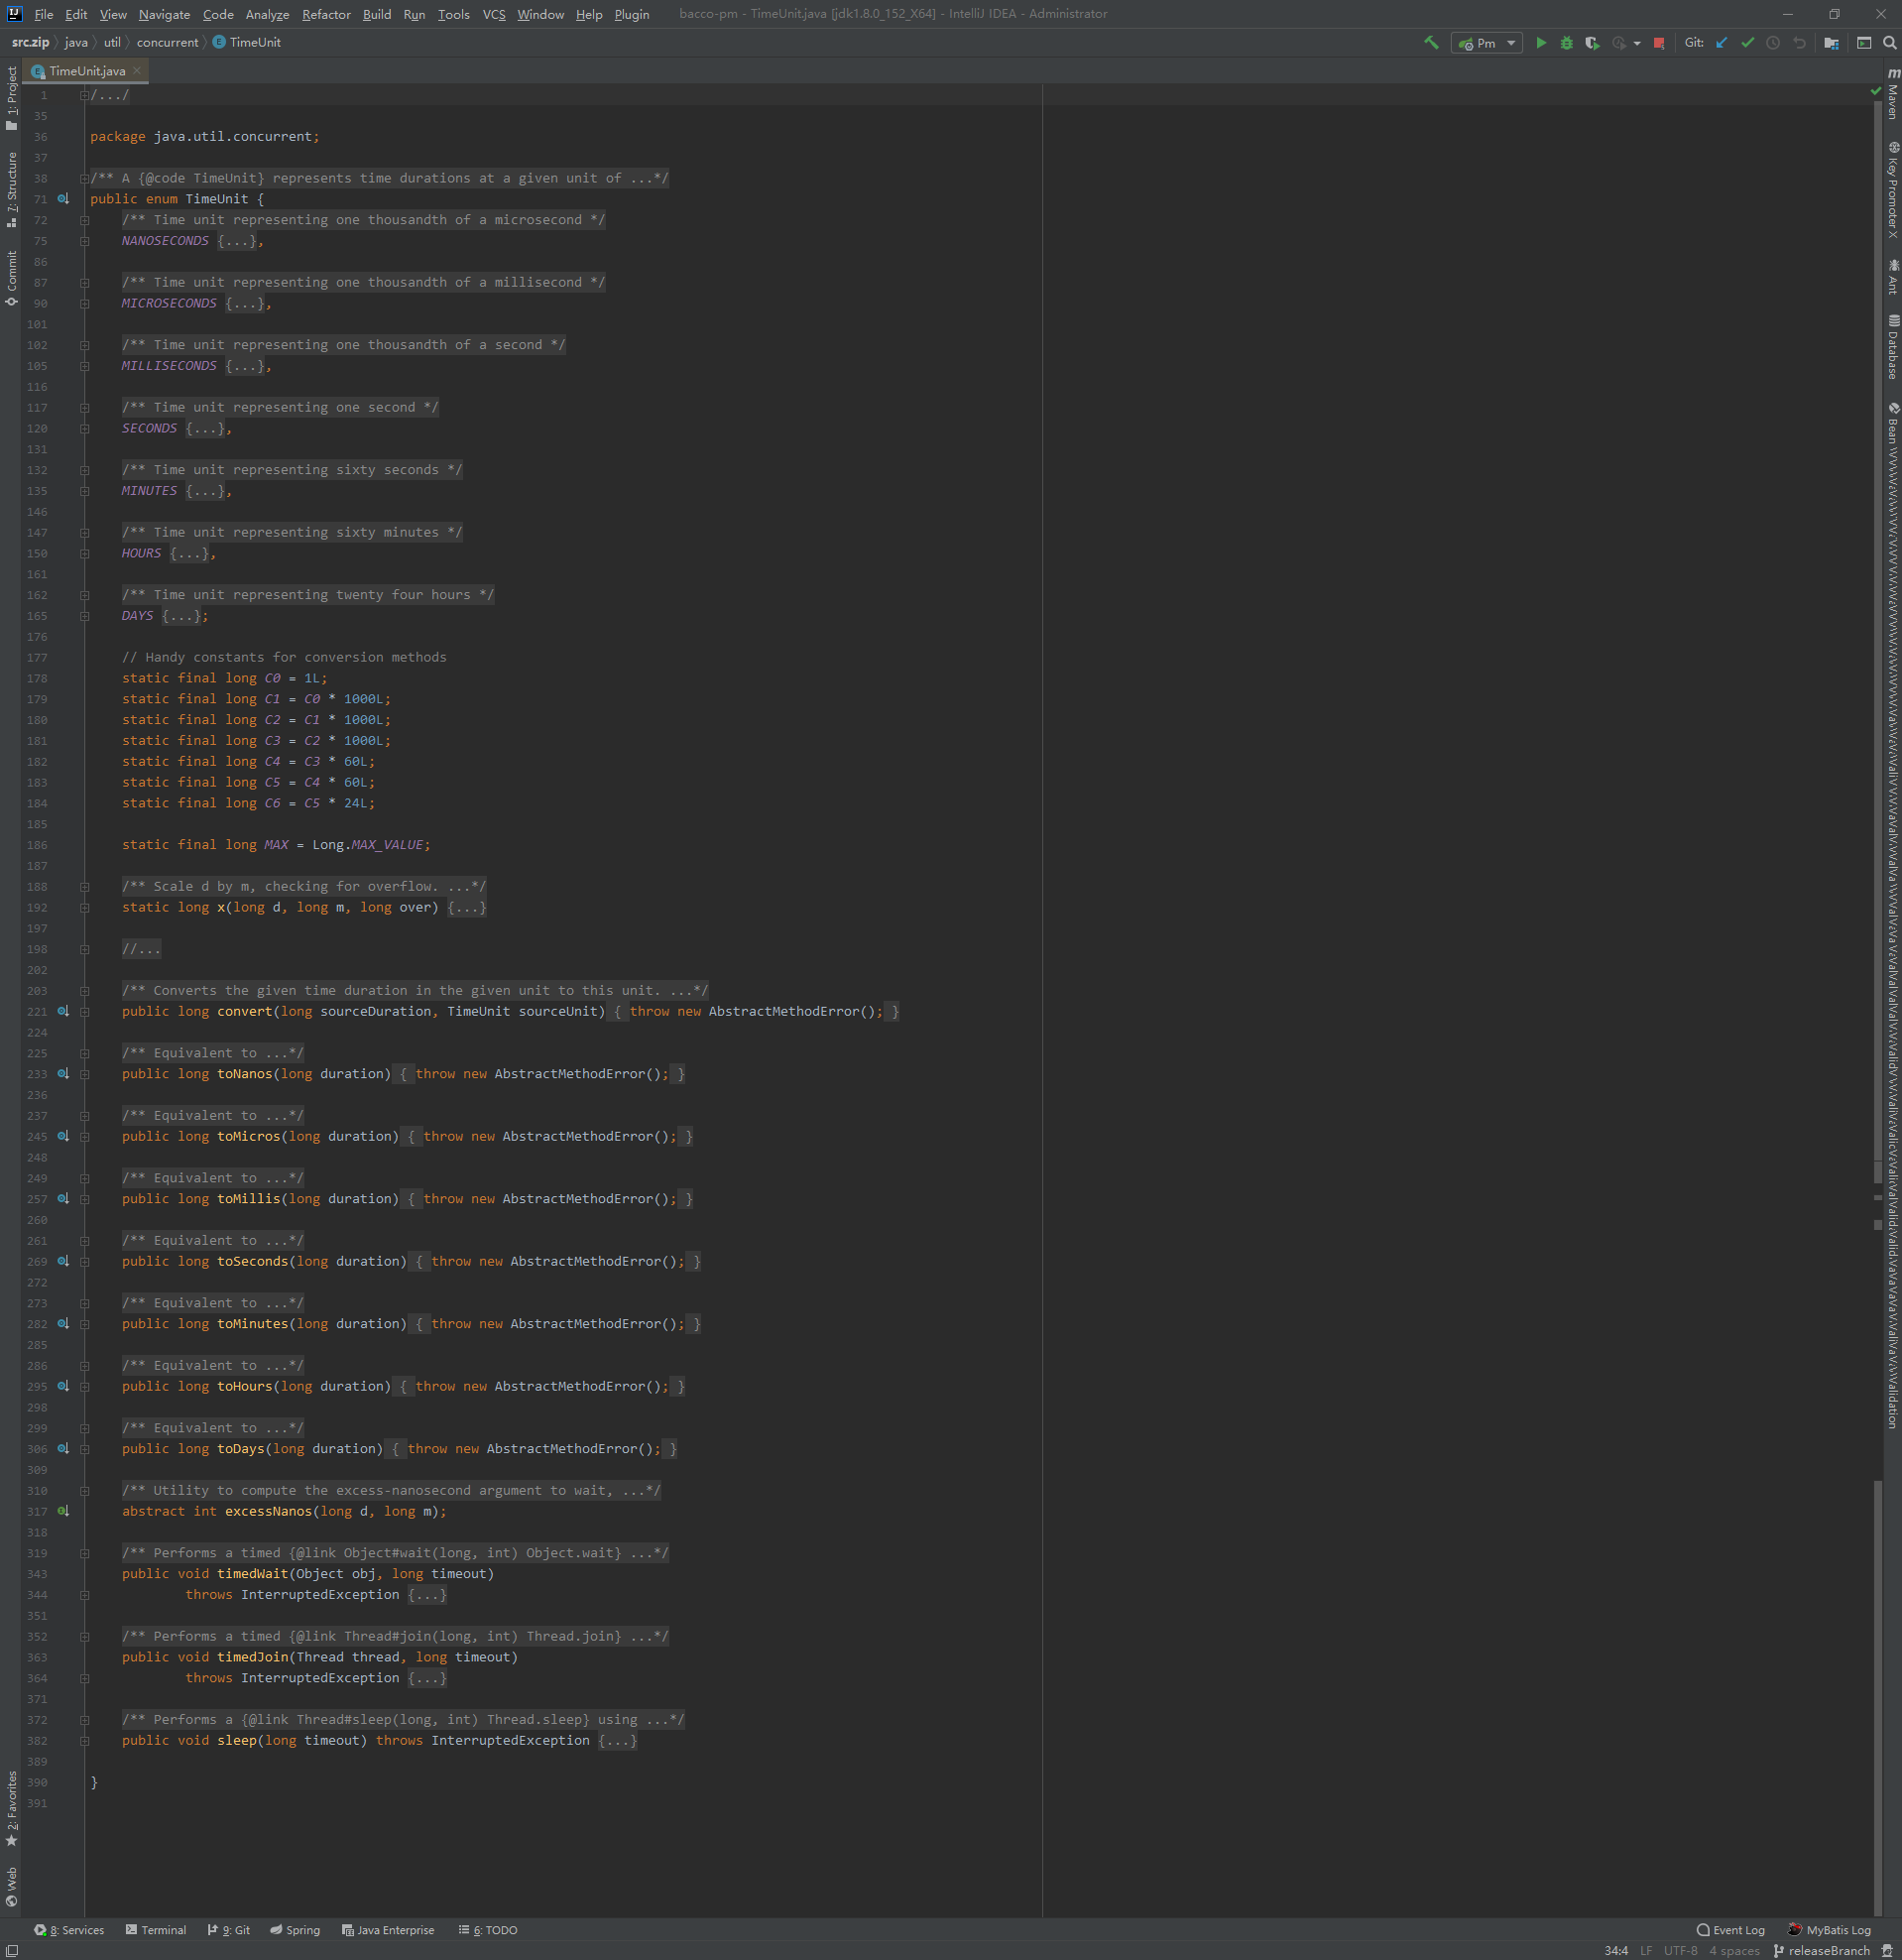Screen dimensions: 1902x1960
Task: Click implementations gutter icon for excessNanos
Action: (x=63, y=1511)
